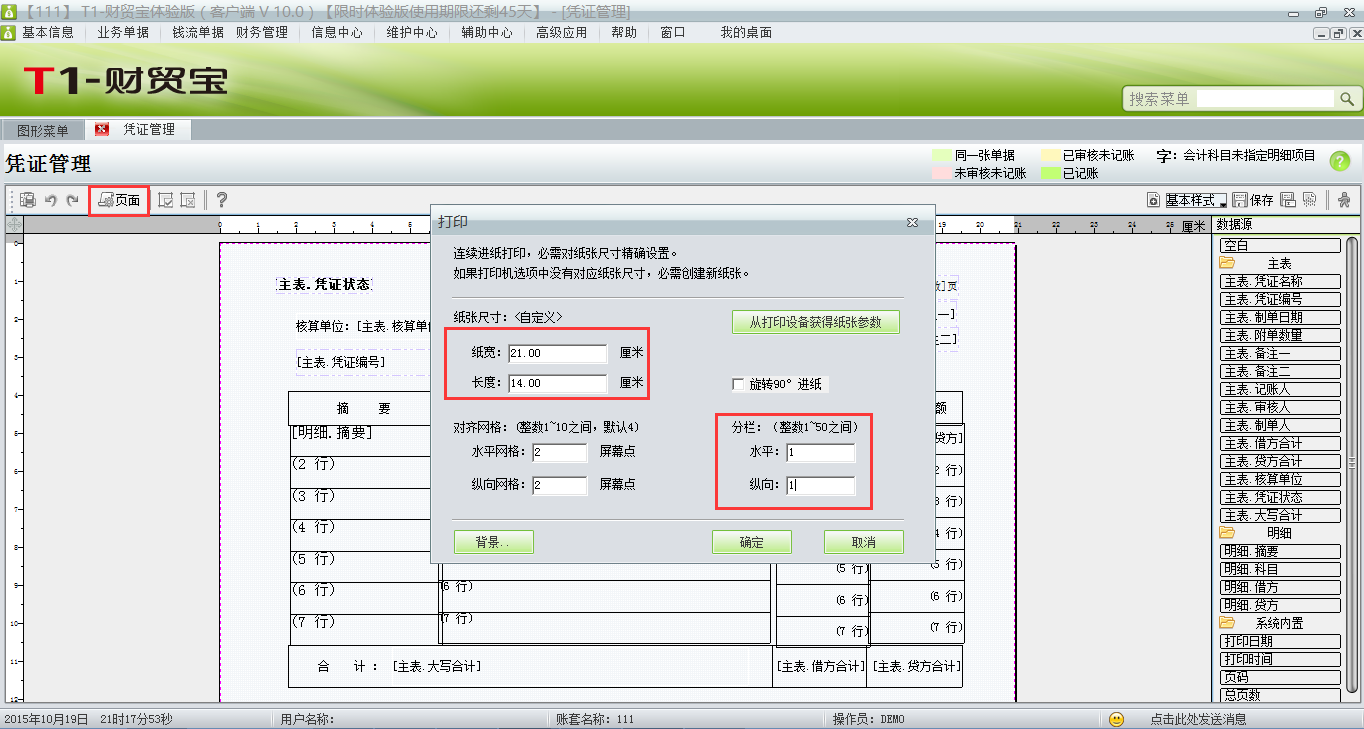This screenshot has width=1364, height=729.
Task: Click the redo arrow icon
Action: 72,200
